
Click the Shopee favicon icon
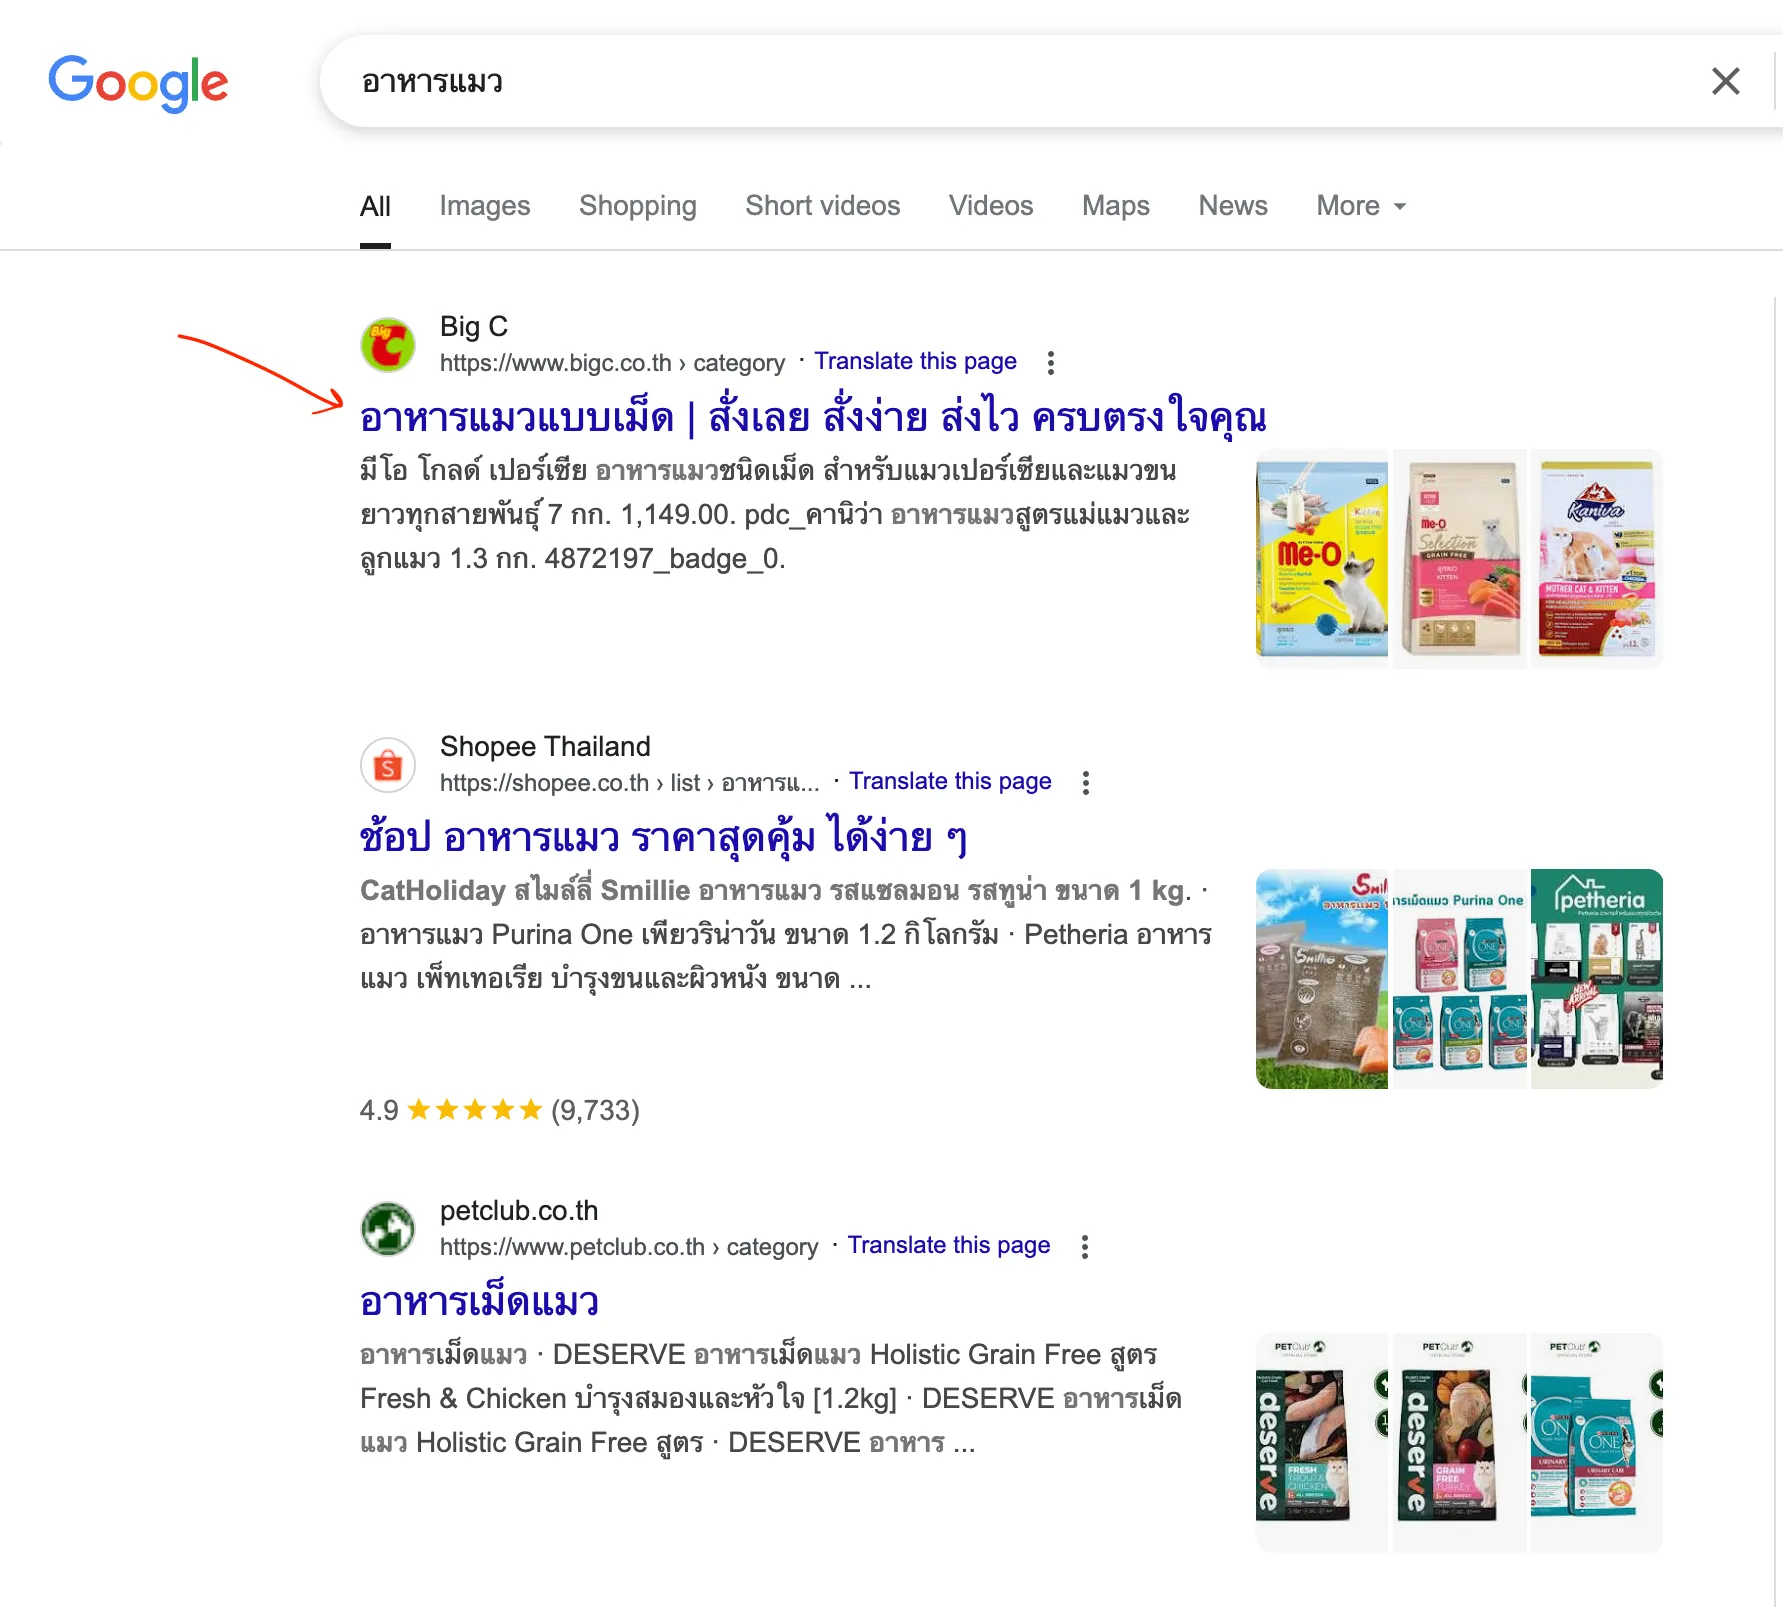388,765
